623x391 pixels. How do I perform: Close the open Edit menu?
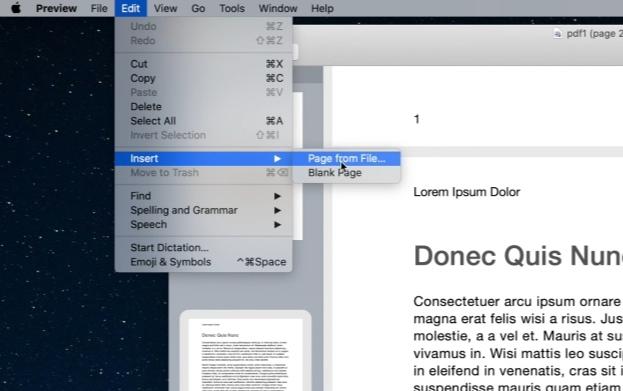pyautogui.click(x=131, y=8)
